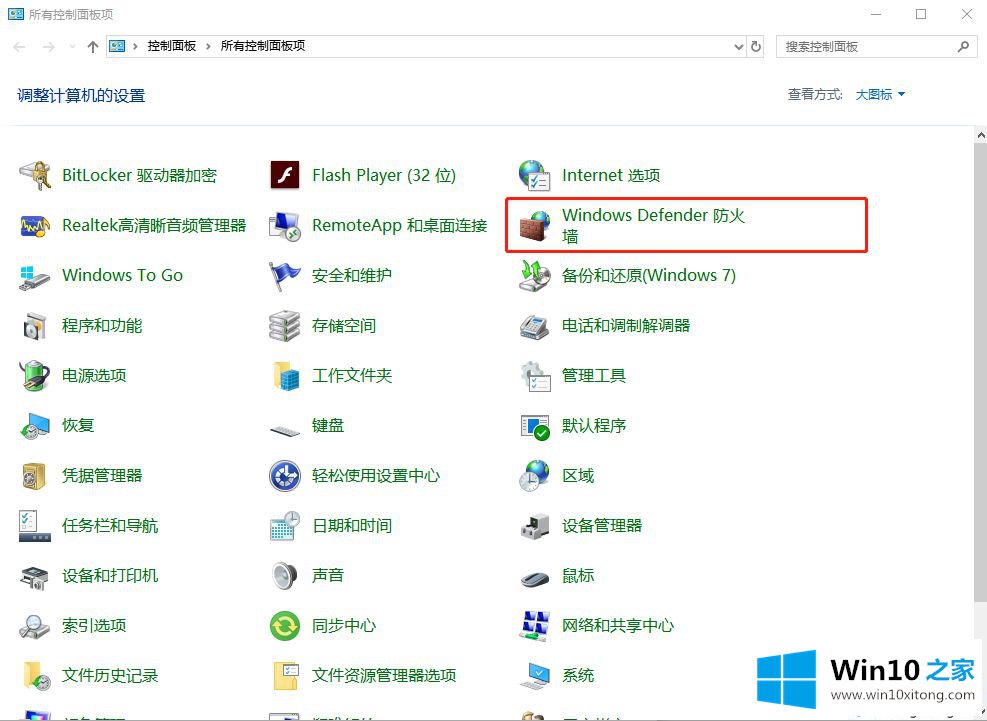Click the control panel icon in address bar
This screenshot has width=987, height=721.
tap(117, 46)
